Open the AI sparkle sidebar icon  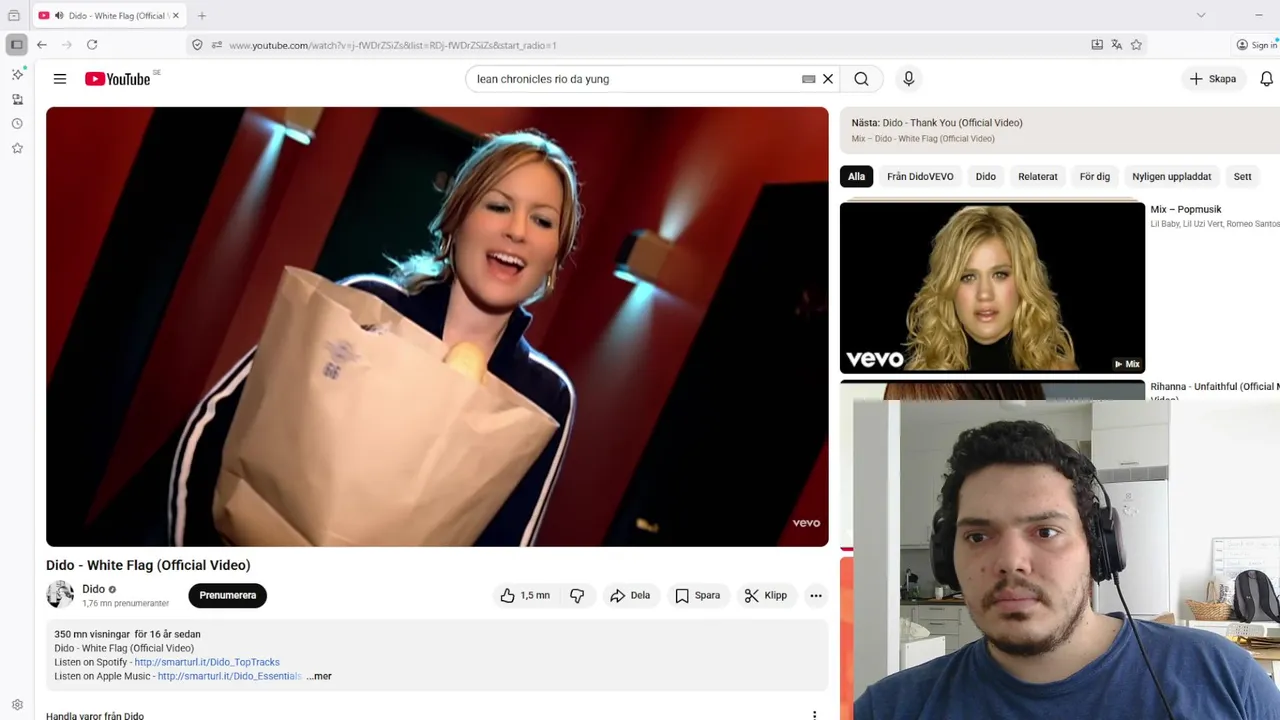tap(17, 75)
